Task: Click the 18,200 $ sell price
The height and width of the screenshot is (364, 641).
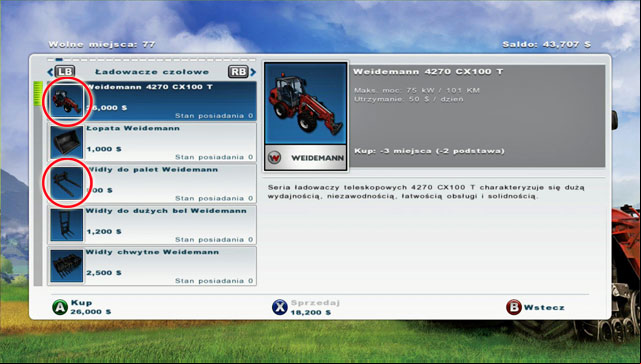Action: [x=311, y=312]
